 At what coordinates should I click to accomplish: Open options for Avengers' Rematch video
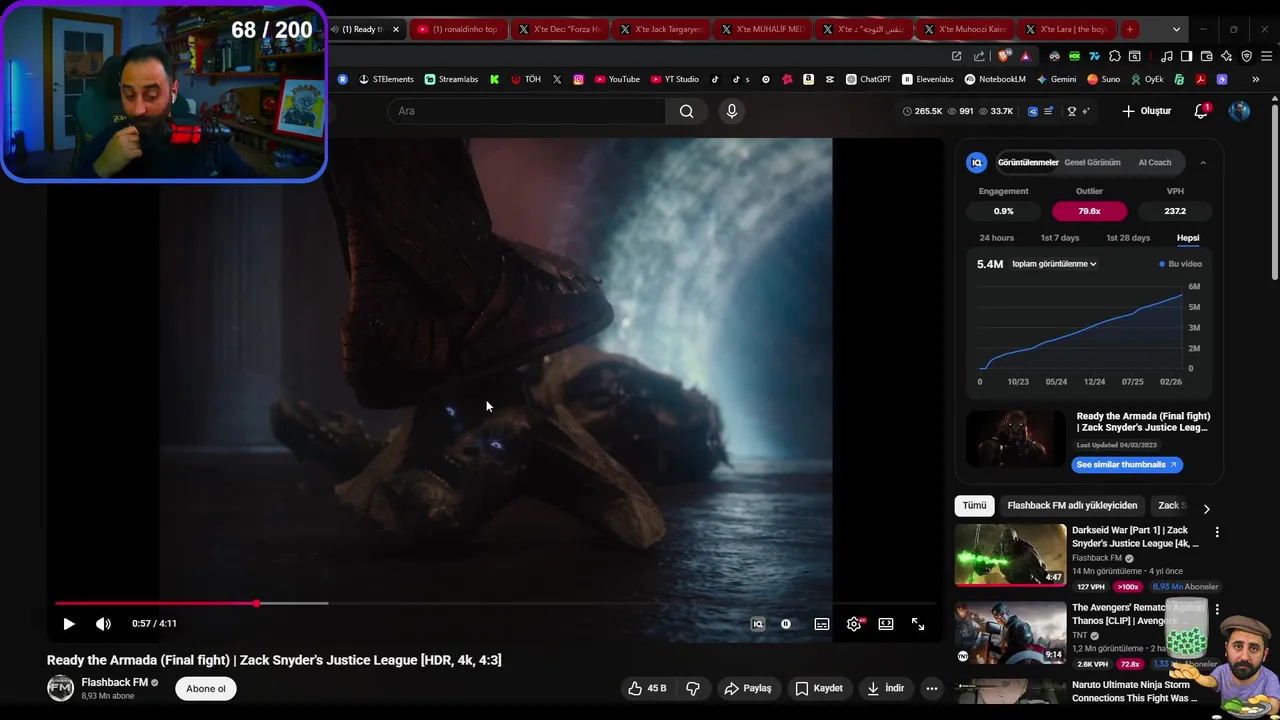(1217, 609)
